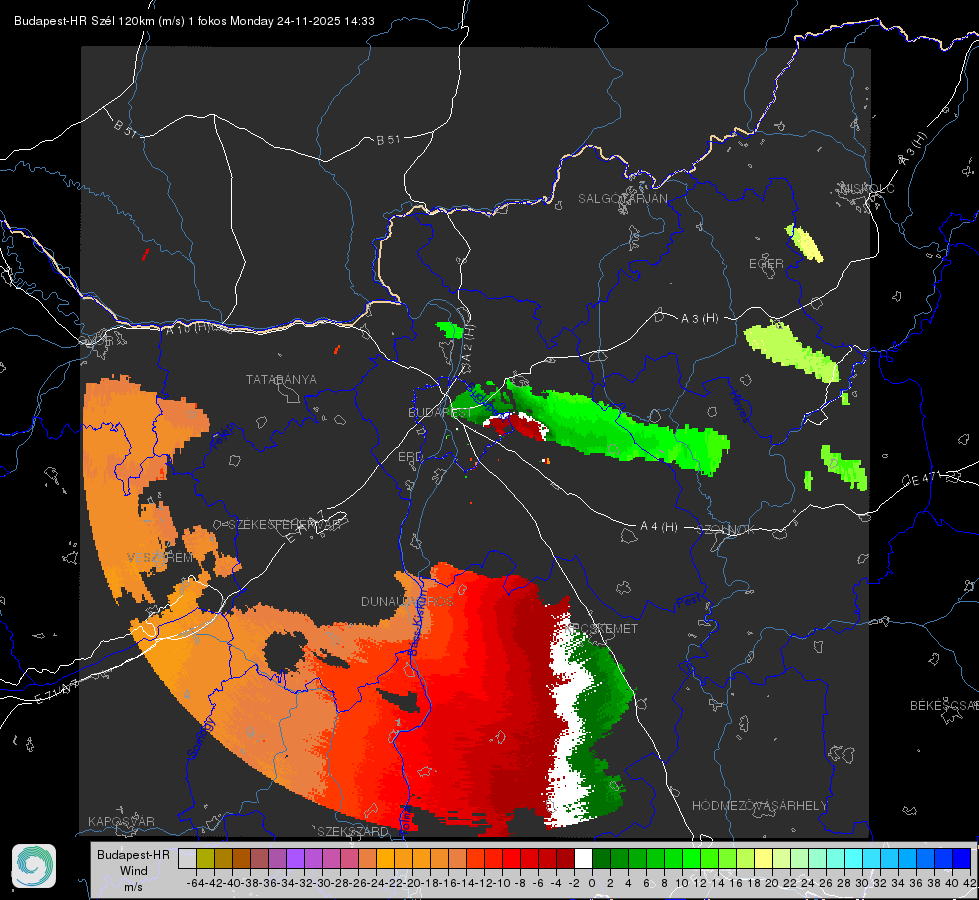Image resolution: width=979 pixels, height=900 pixels.
Task: Click the SALGÓTARJÁN city label
Action: pyautogui.click(x=622, y=199)
